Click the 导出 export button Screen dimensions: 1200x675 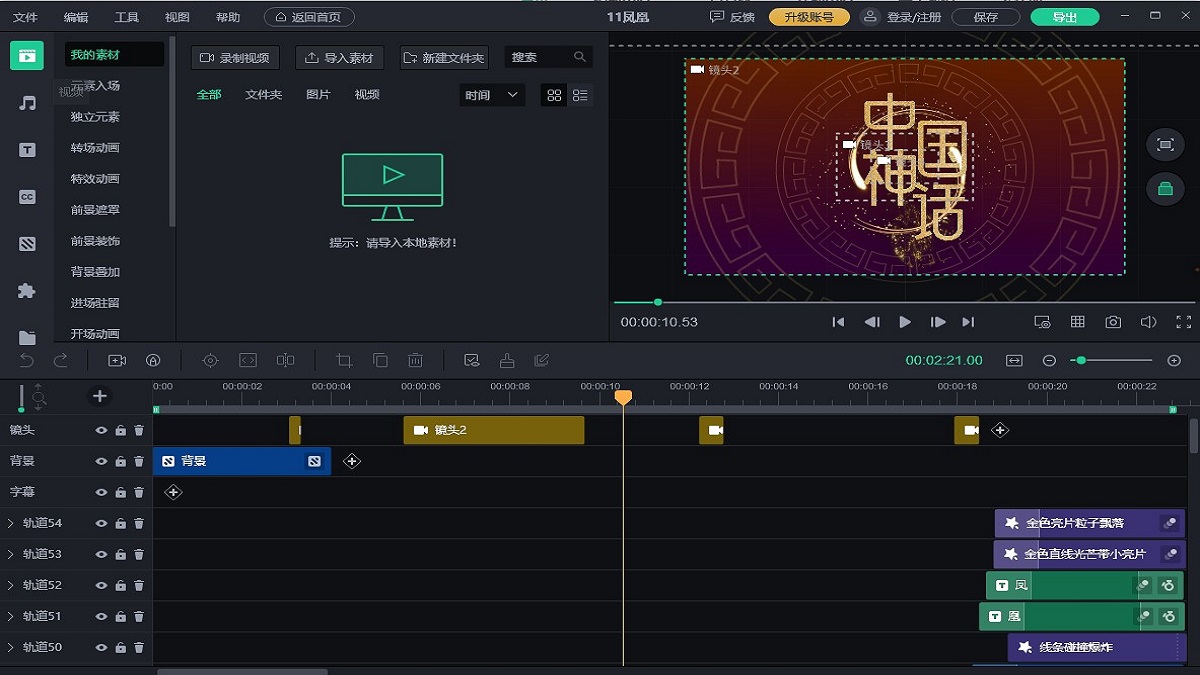1065,17
